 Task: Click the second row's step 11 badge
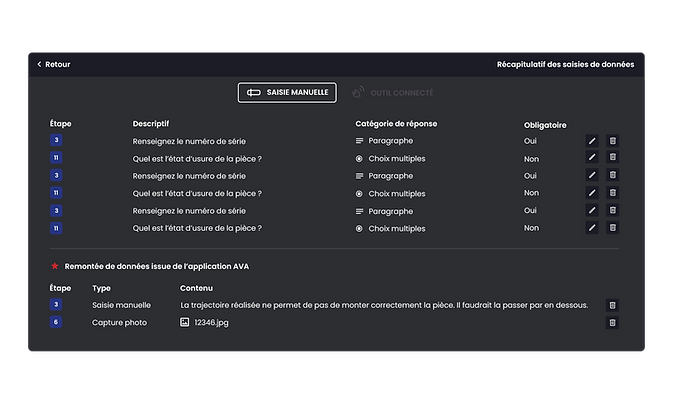(x=56, y=158)
